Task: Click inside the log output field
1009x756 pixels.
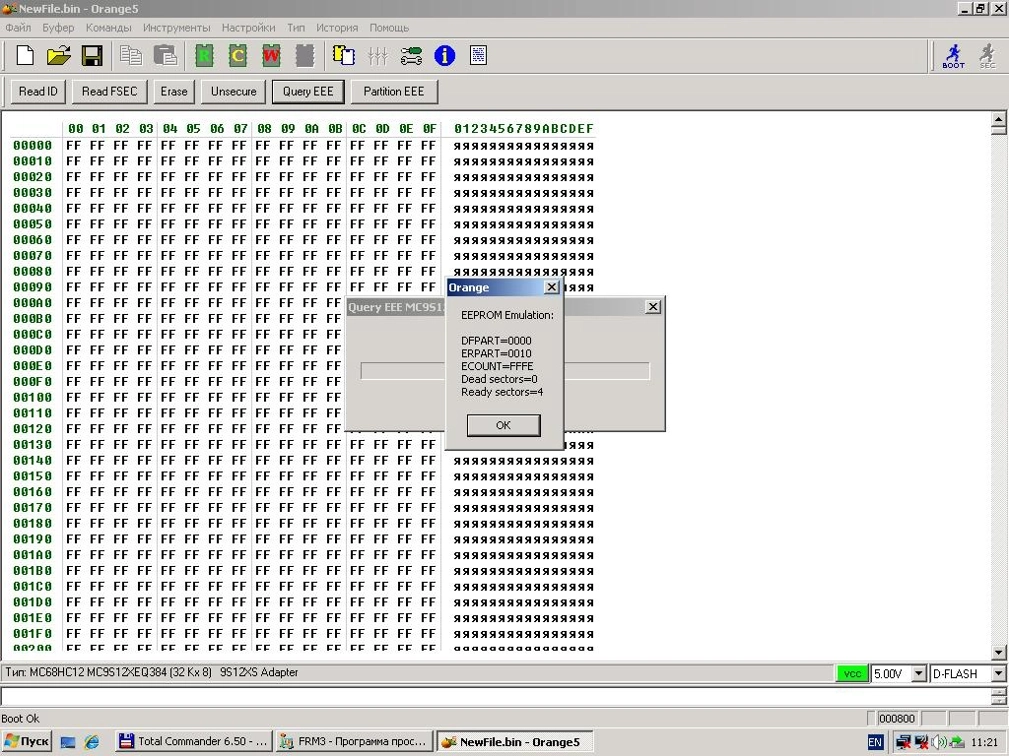Action: [495, 696]
